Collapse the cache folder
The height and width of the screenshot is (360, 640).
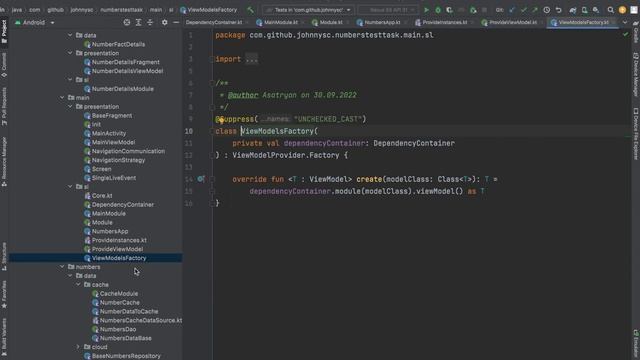point(78,284)
